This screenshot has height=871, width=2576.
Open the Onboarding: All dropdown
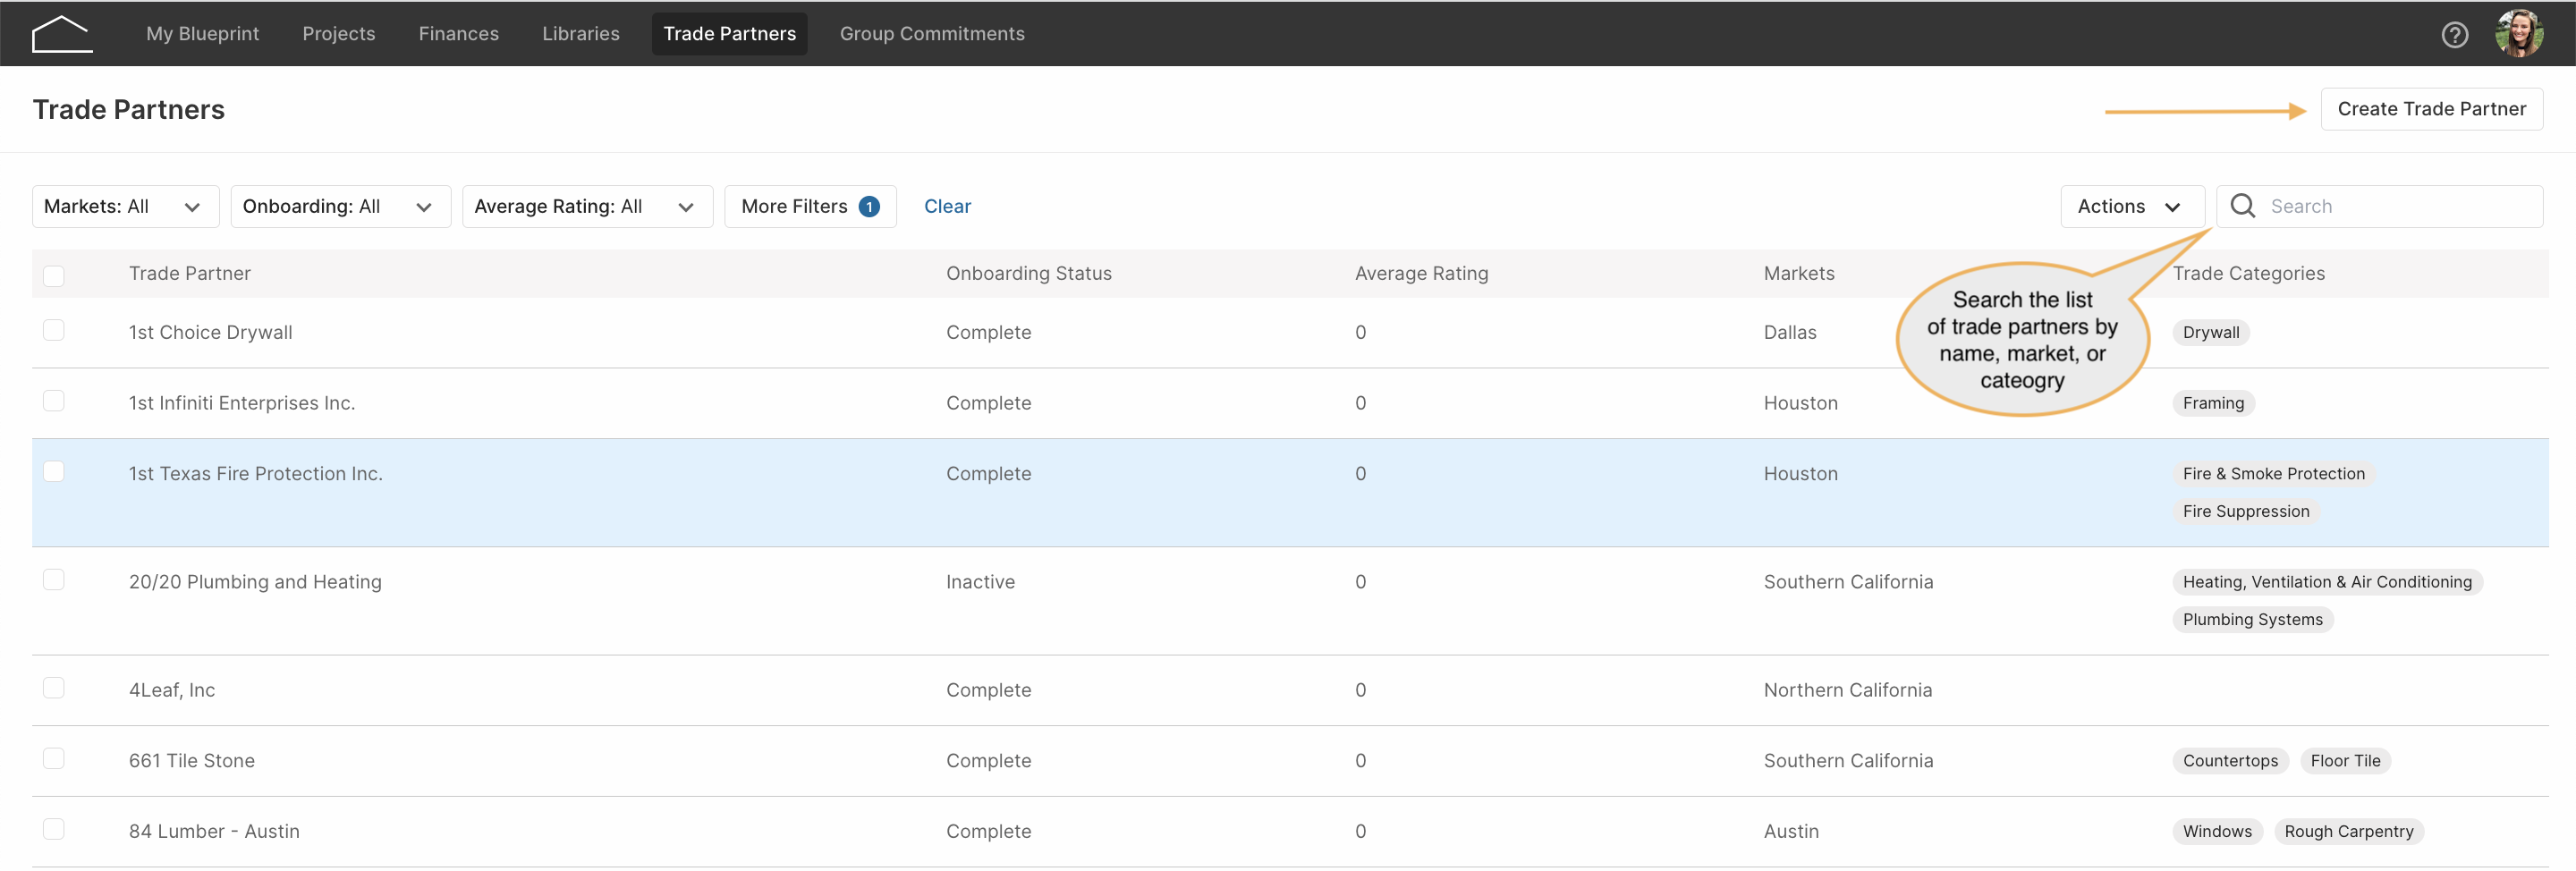click(x=340, y=207)
